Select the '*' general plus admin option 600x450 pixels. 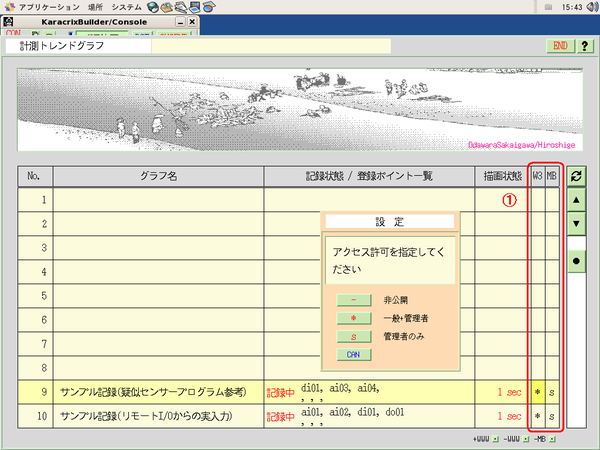click(x=354, y=318)
